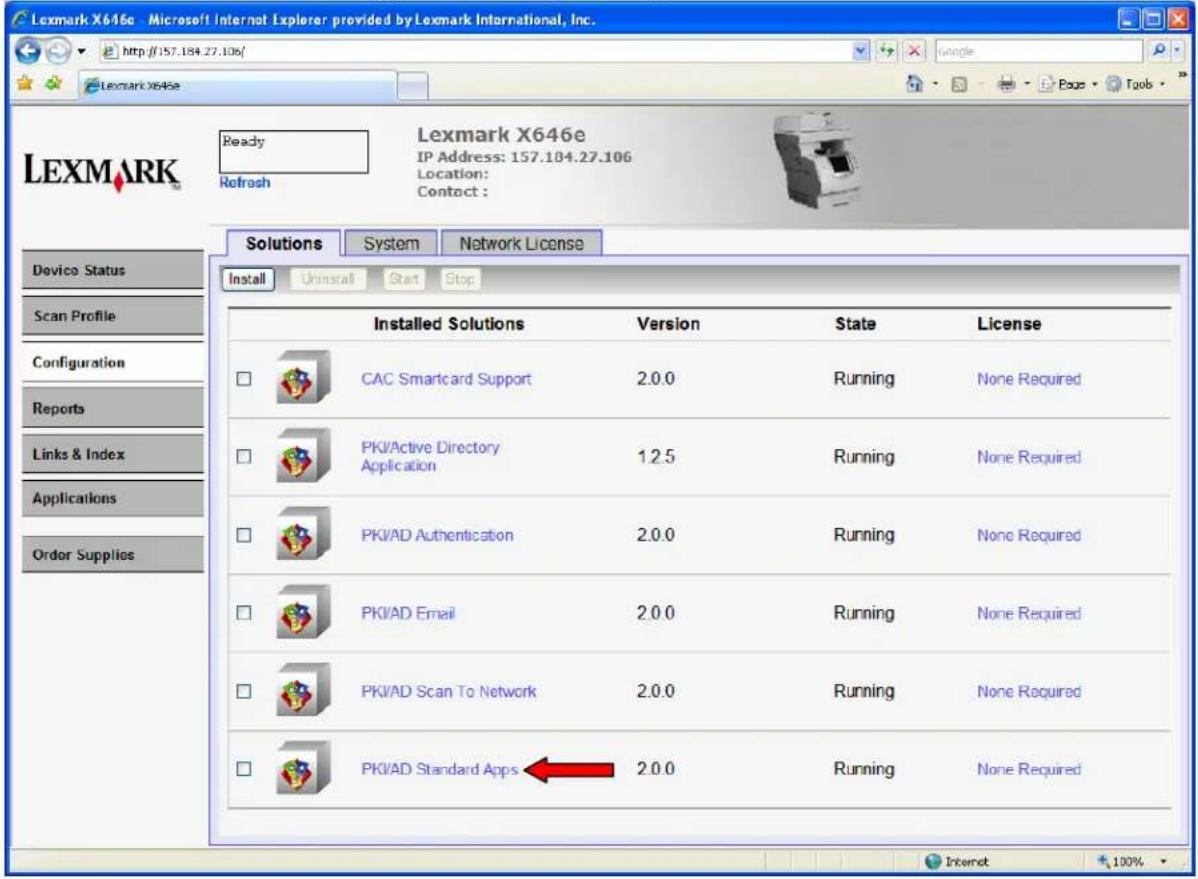The image size is (1198, 879).
Task: Click the red Stop loading icon
Action: click(913, 51)
